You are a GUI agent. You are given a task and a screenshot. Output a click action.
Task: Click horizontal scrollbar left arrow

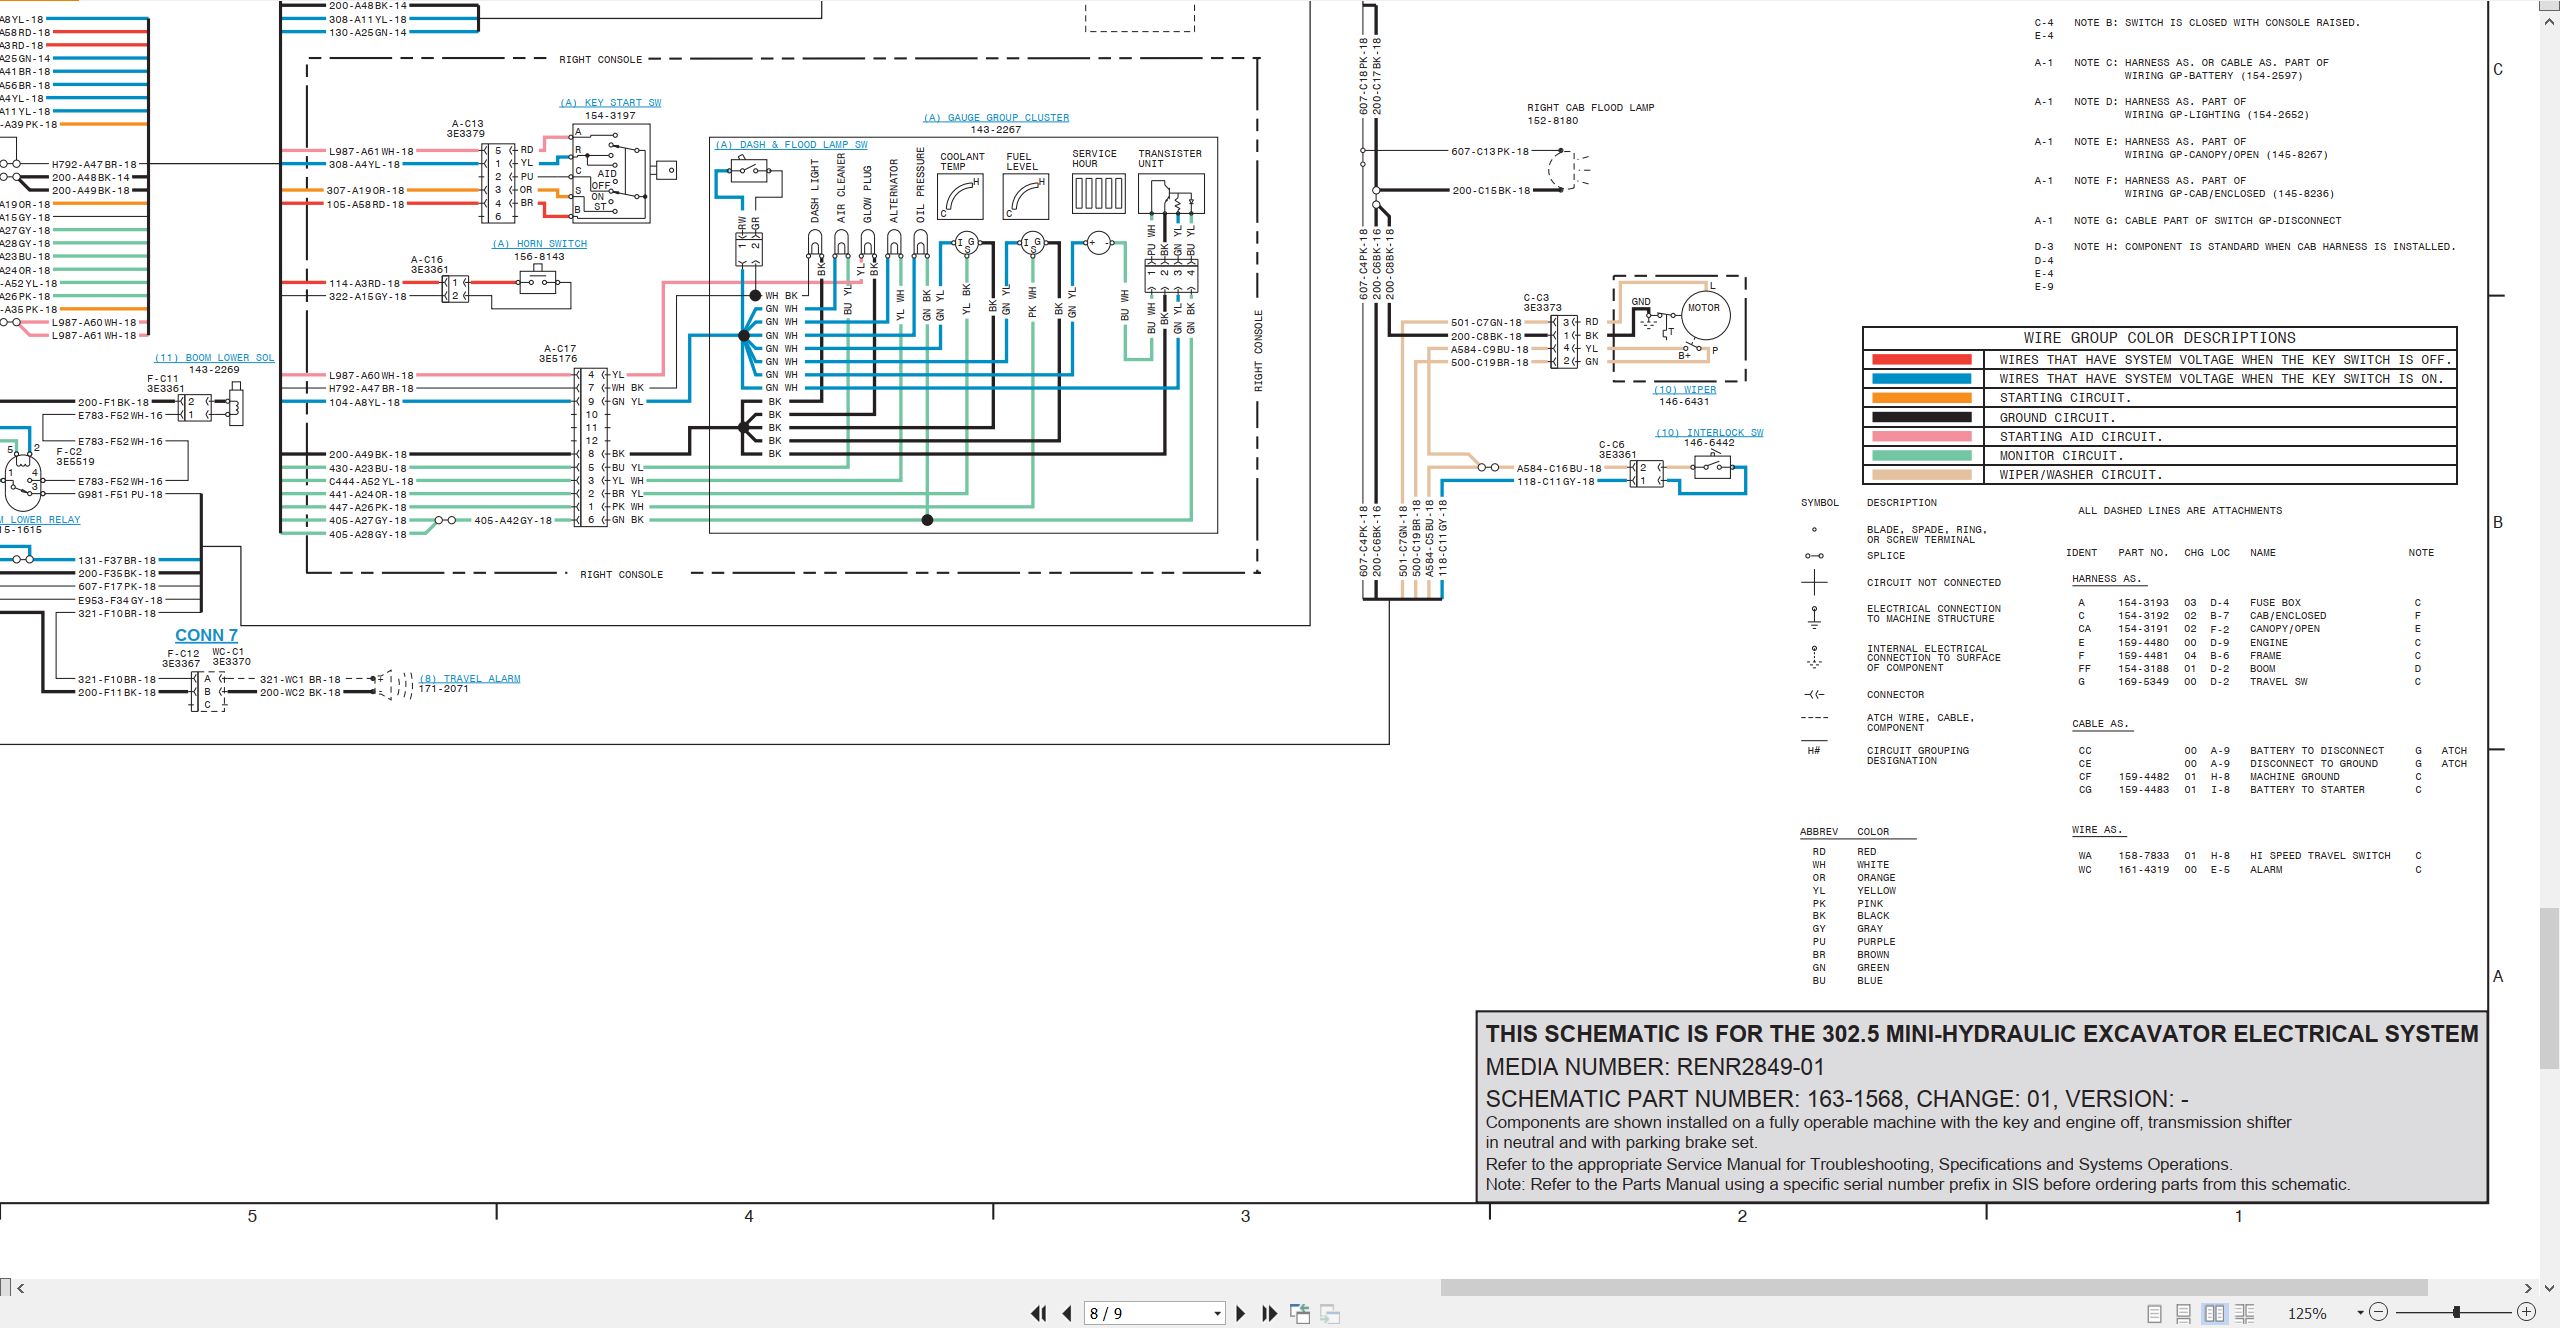(20, 1288)
